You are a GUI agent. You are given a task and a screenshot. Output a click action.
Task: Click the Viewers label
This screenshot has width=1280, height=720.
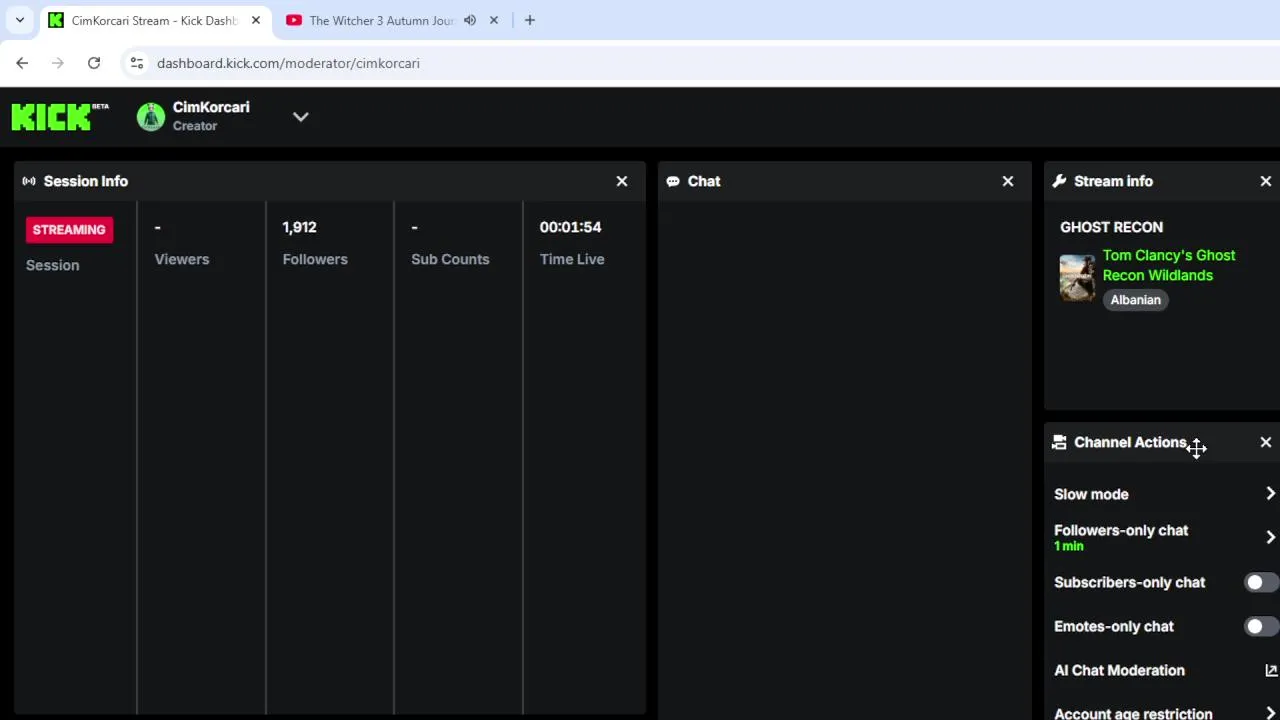(x=182, y=259)
